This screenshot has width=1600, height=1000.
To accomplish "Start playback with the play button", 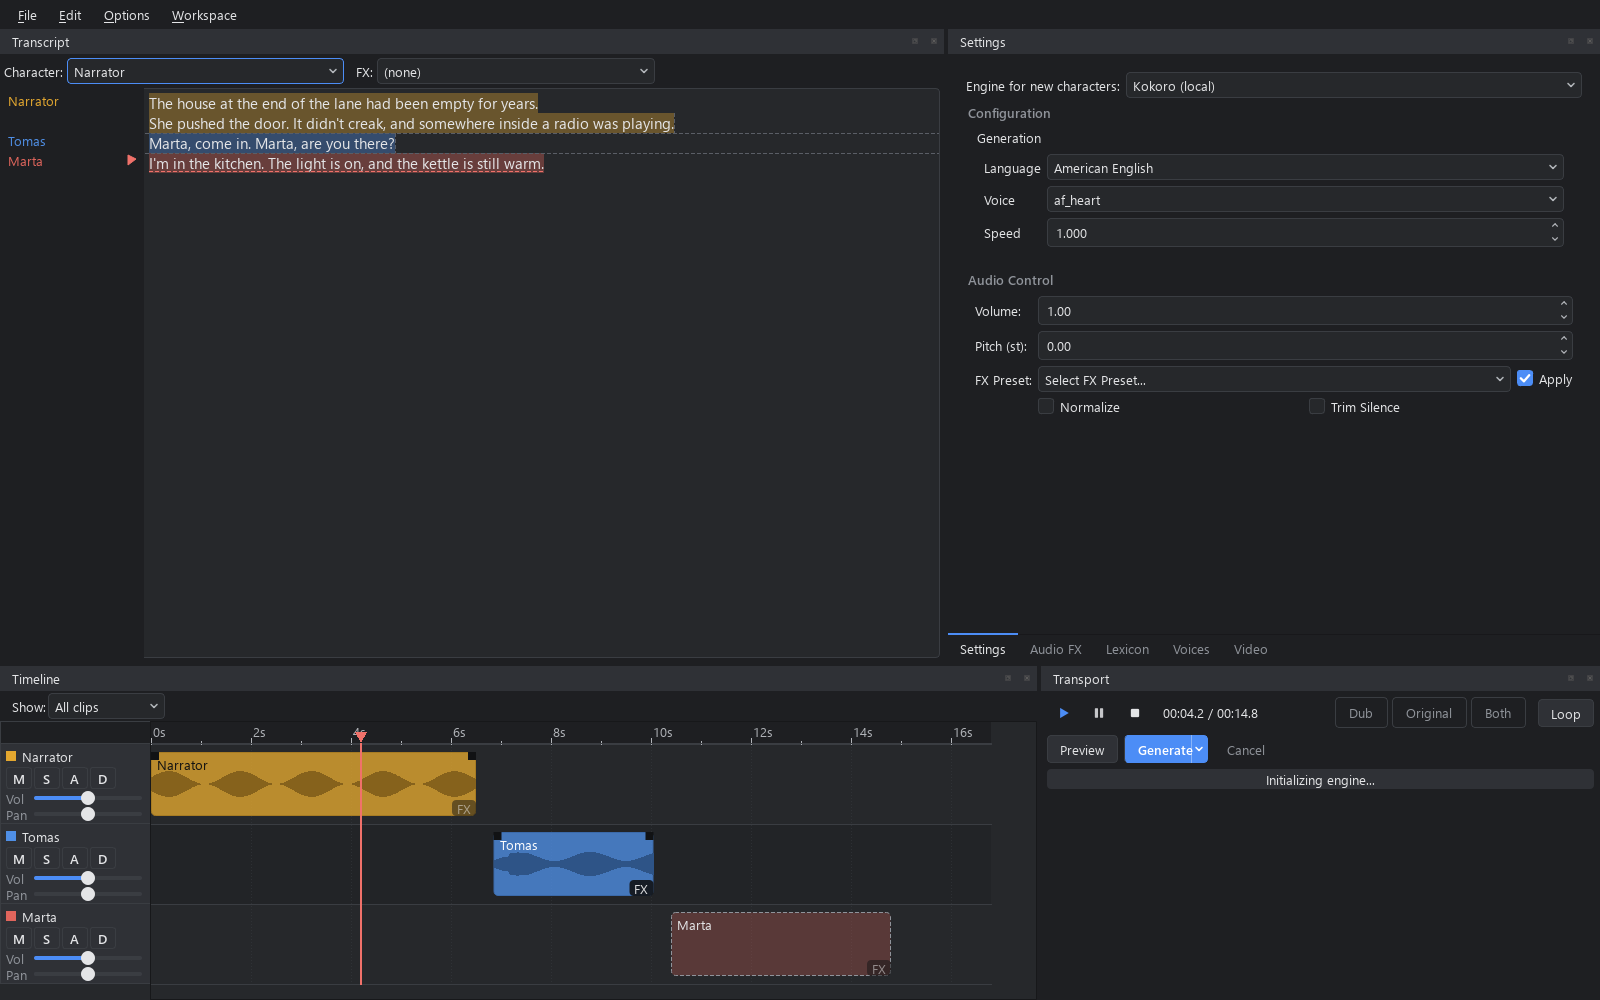I will click(1064, 713).
